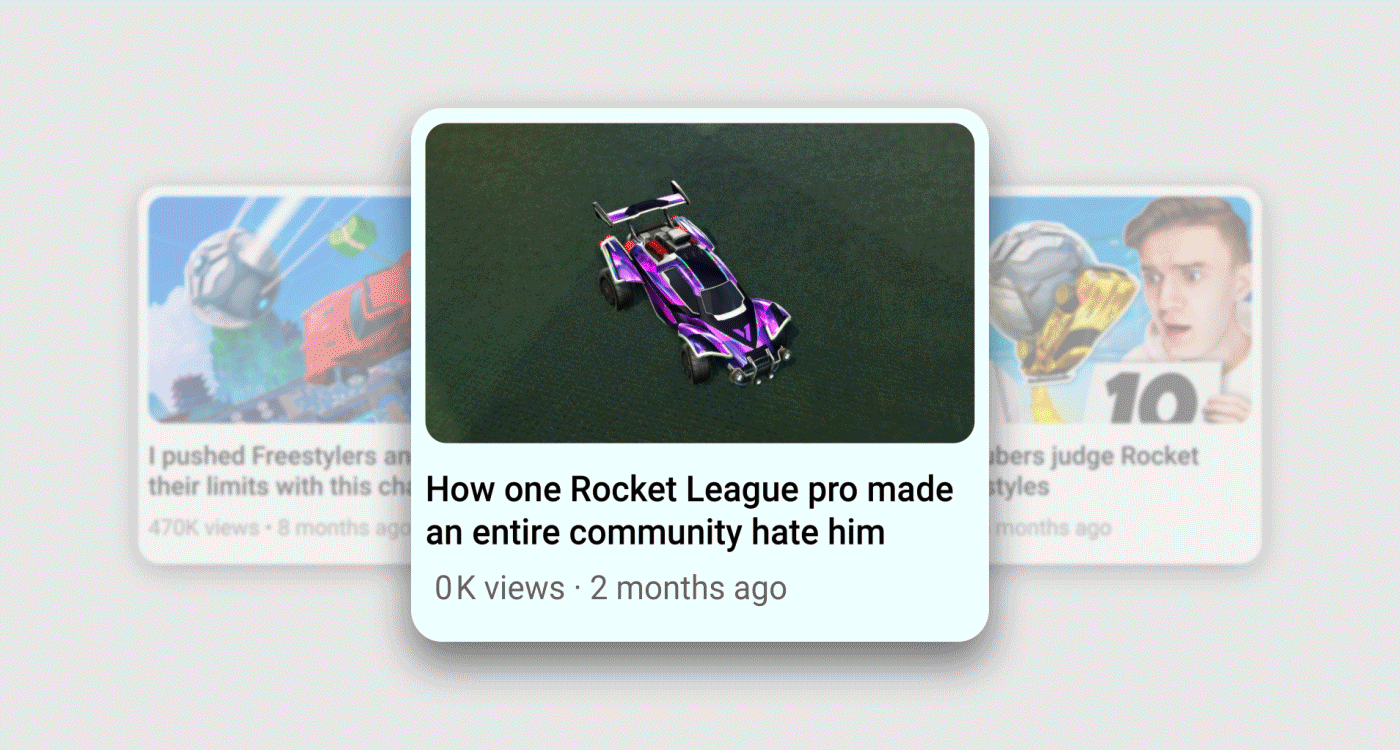
Task: Click the "2 months ago" label
Action: coord(688,588)
